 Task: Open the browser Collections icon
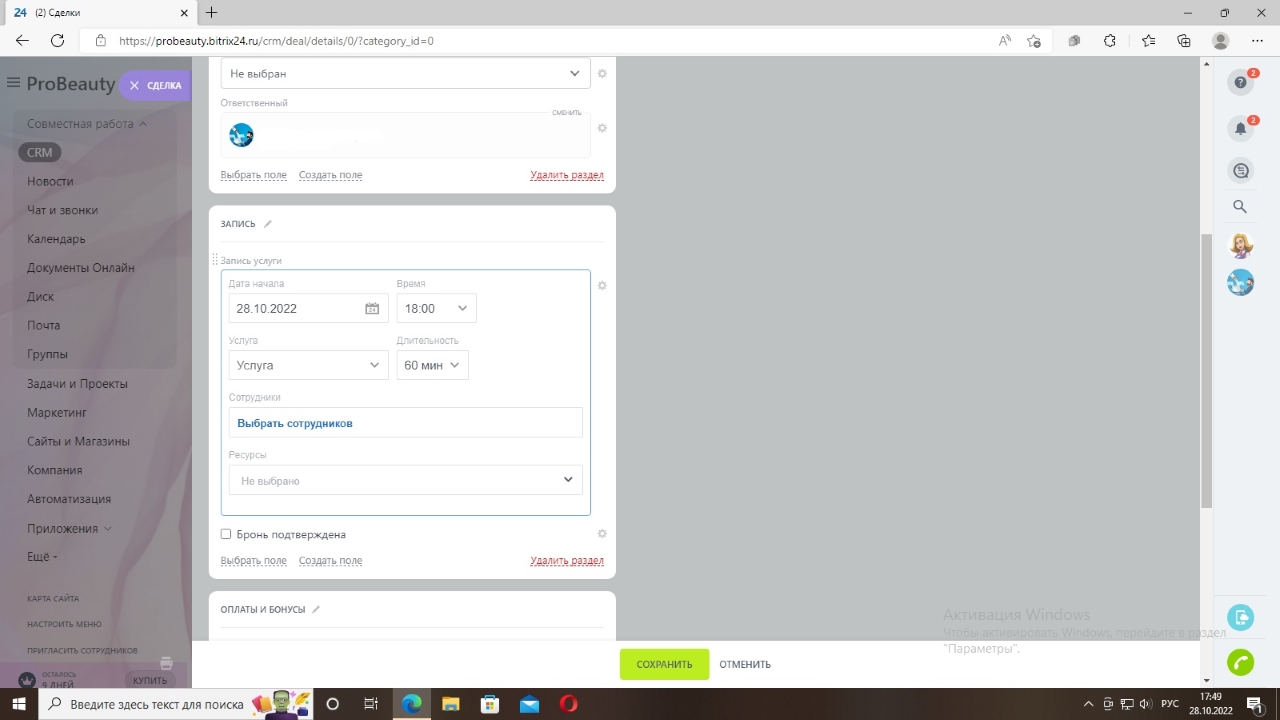pyautogui.click(x=1184, y=41)
